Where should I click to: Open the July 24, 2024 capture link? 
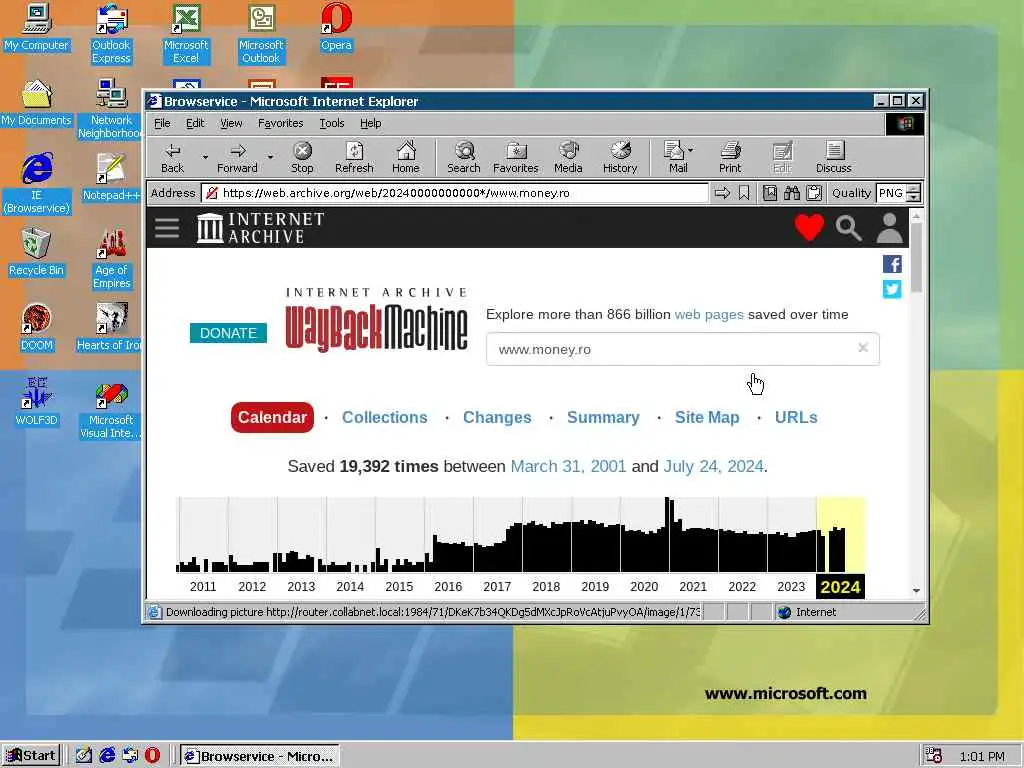tap(713, 466)
